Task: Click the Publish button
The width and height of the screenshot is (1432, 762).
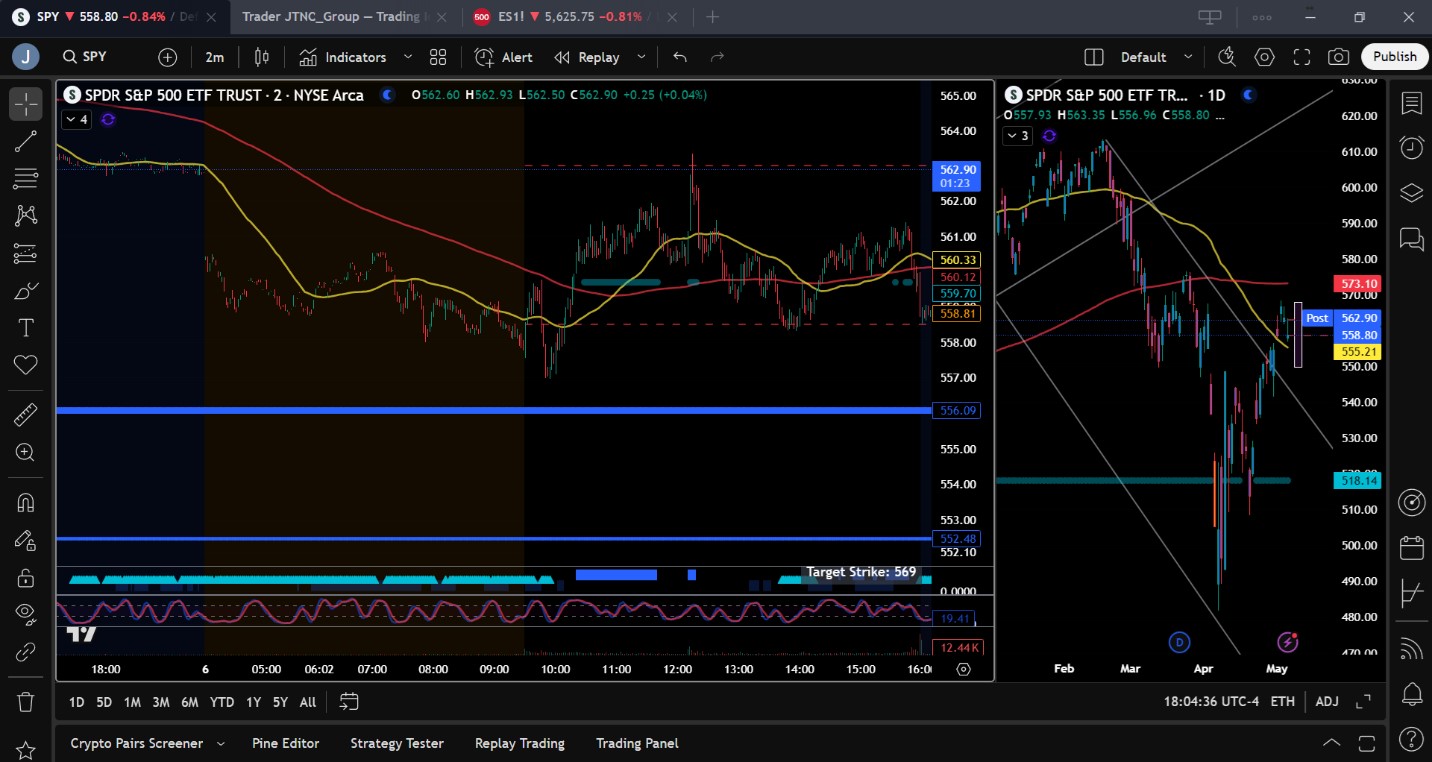Action: click(1393, 57)
